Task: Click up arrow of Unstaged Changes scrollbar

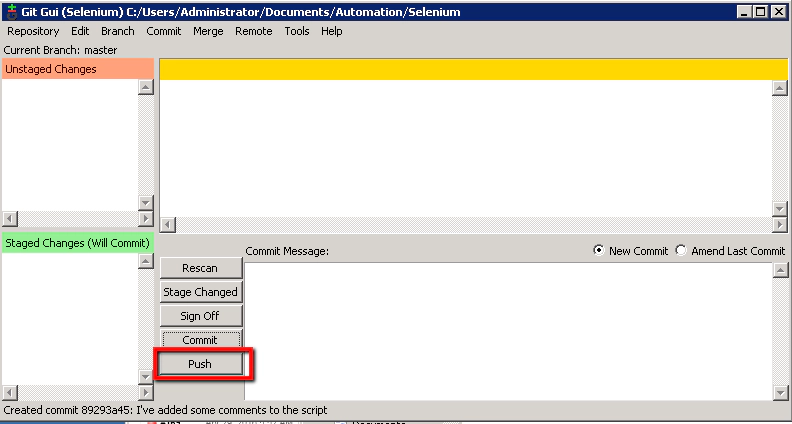Action: click(146, 87)
